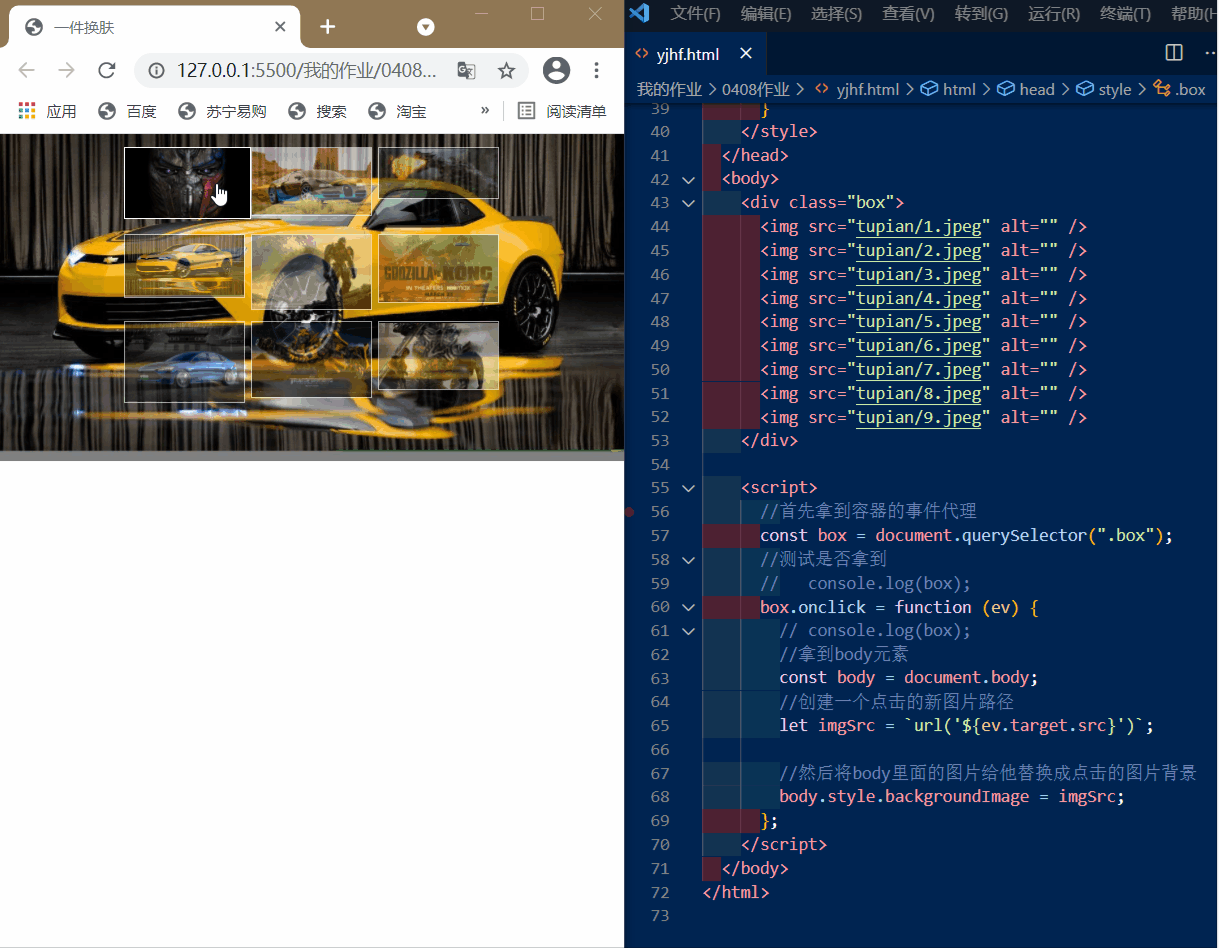Screen dimensions: 1219x948
Task: Open the 选择(S) menu
Action: [x=837, y=13]
